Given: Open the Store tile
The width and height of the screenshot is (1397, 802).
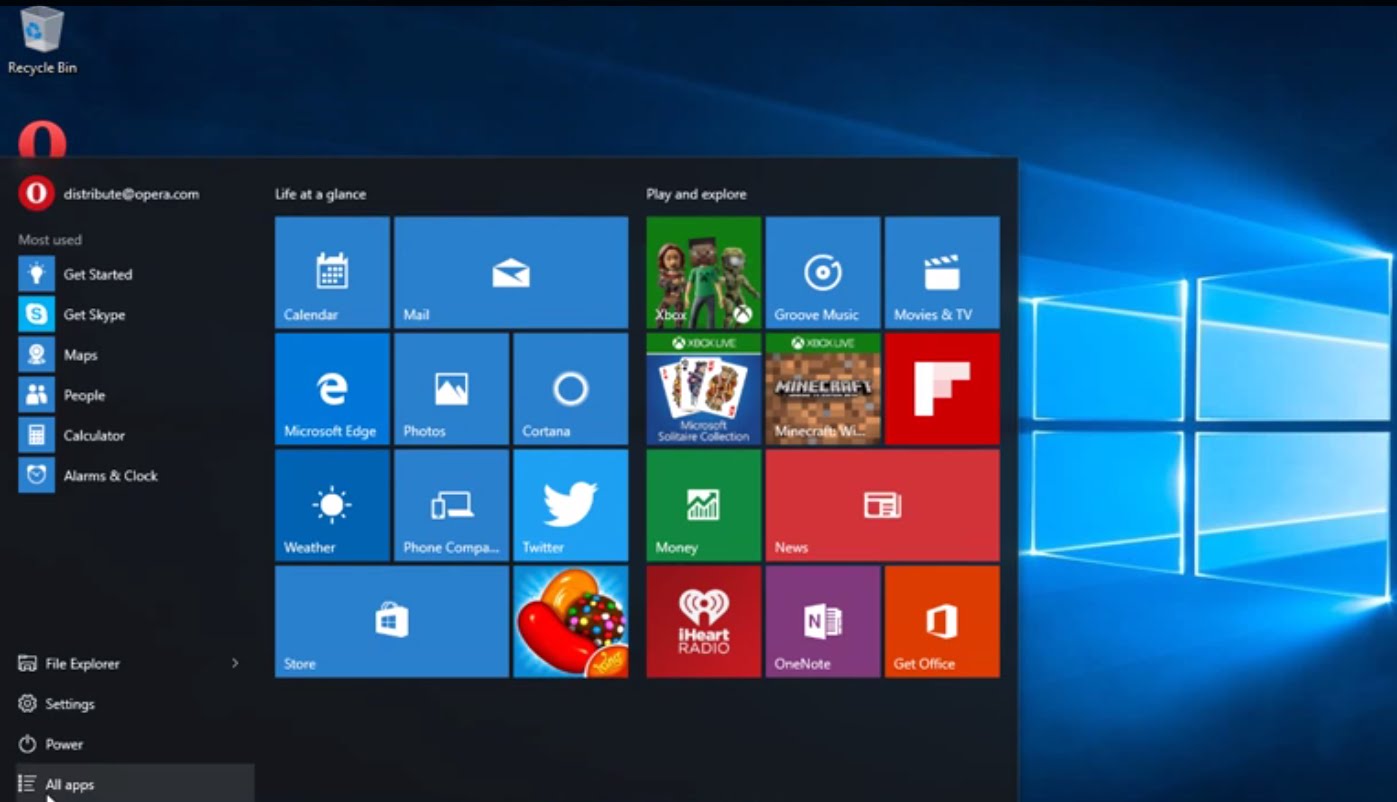Looking at the screenshot, I should (x=392, y=621).
